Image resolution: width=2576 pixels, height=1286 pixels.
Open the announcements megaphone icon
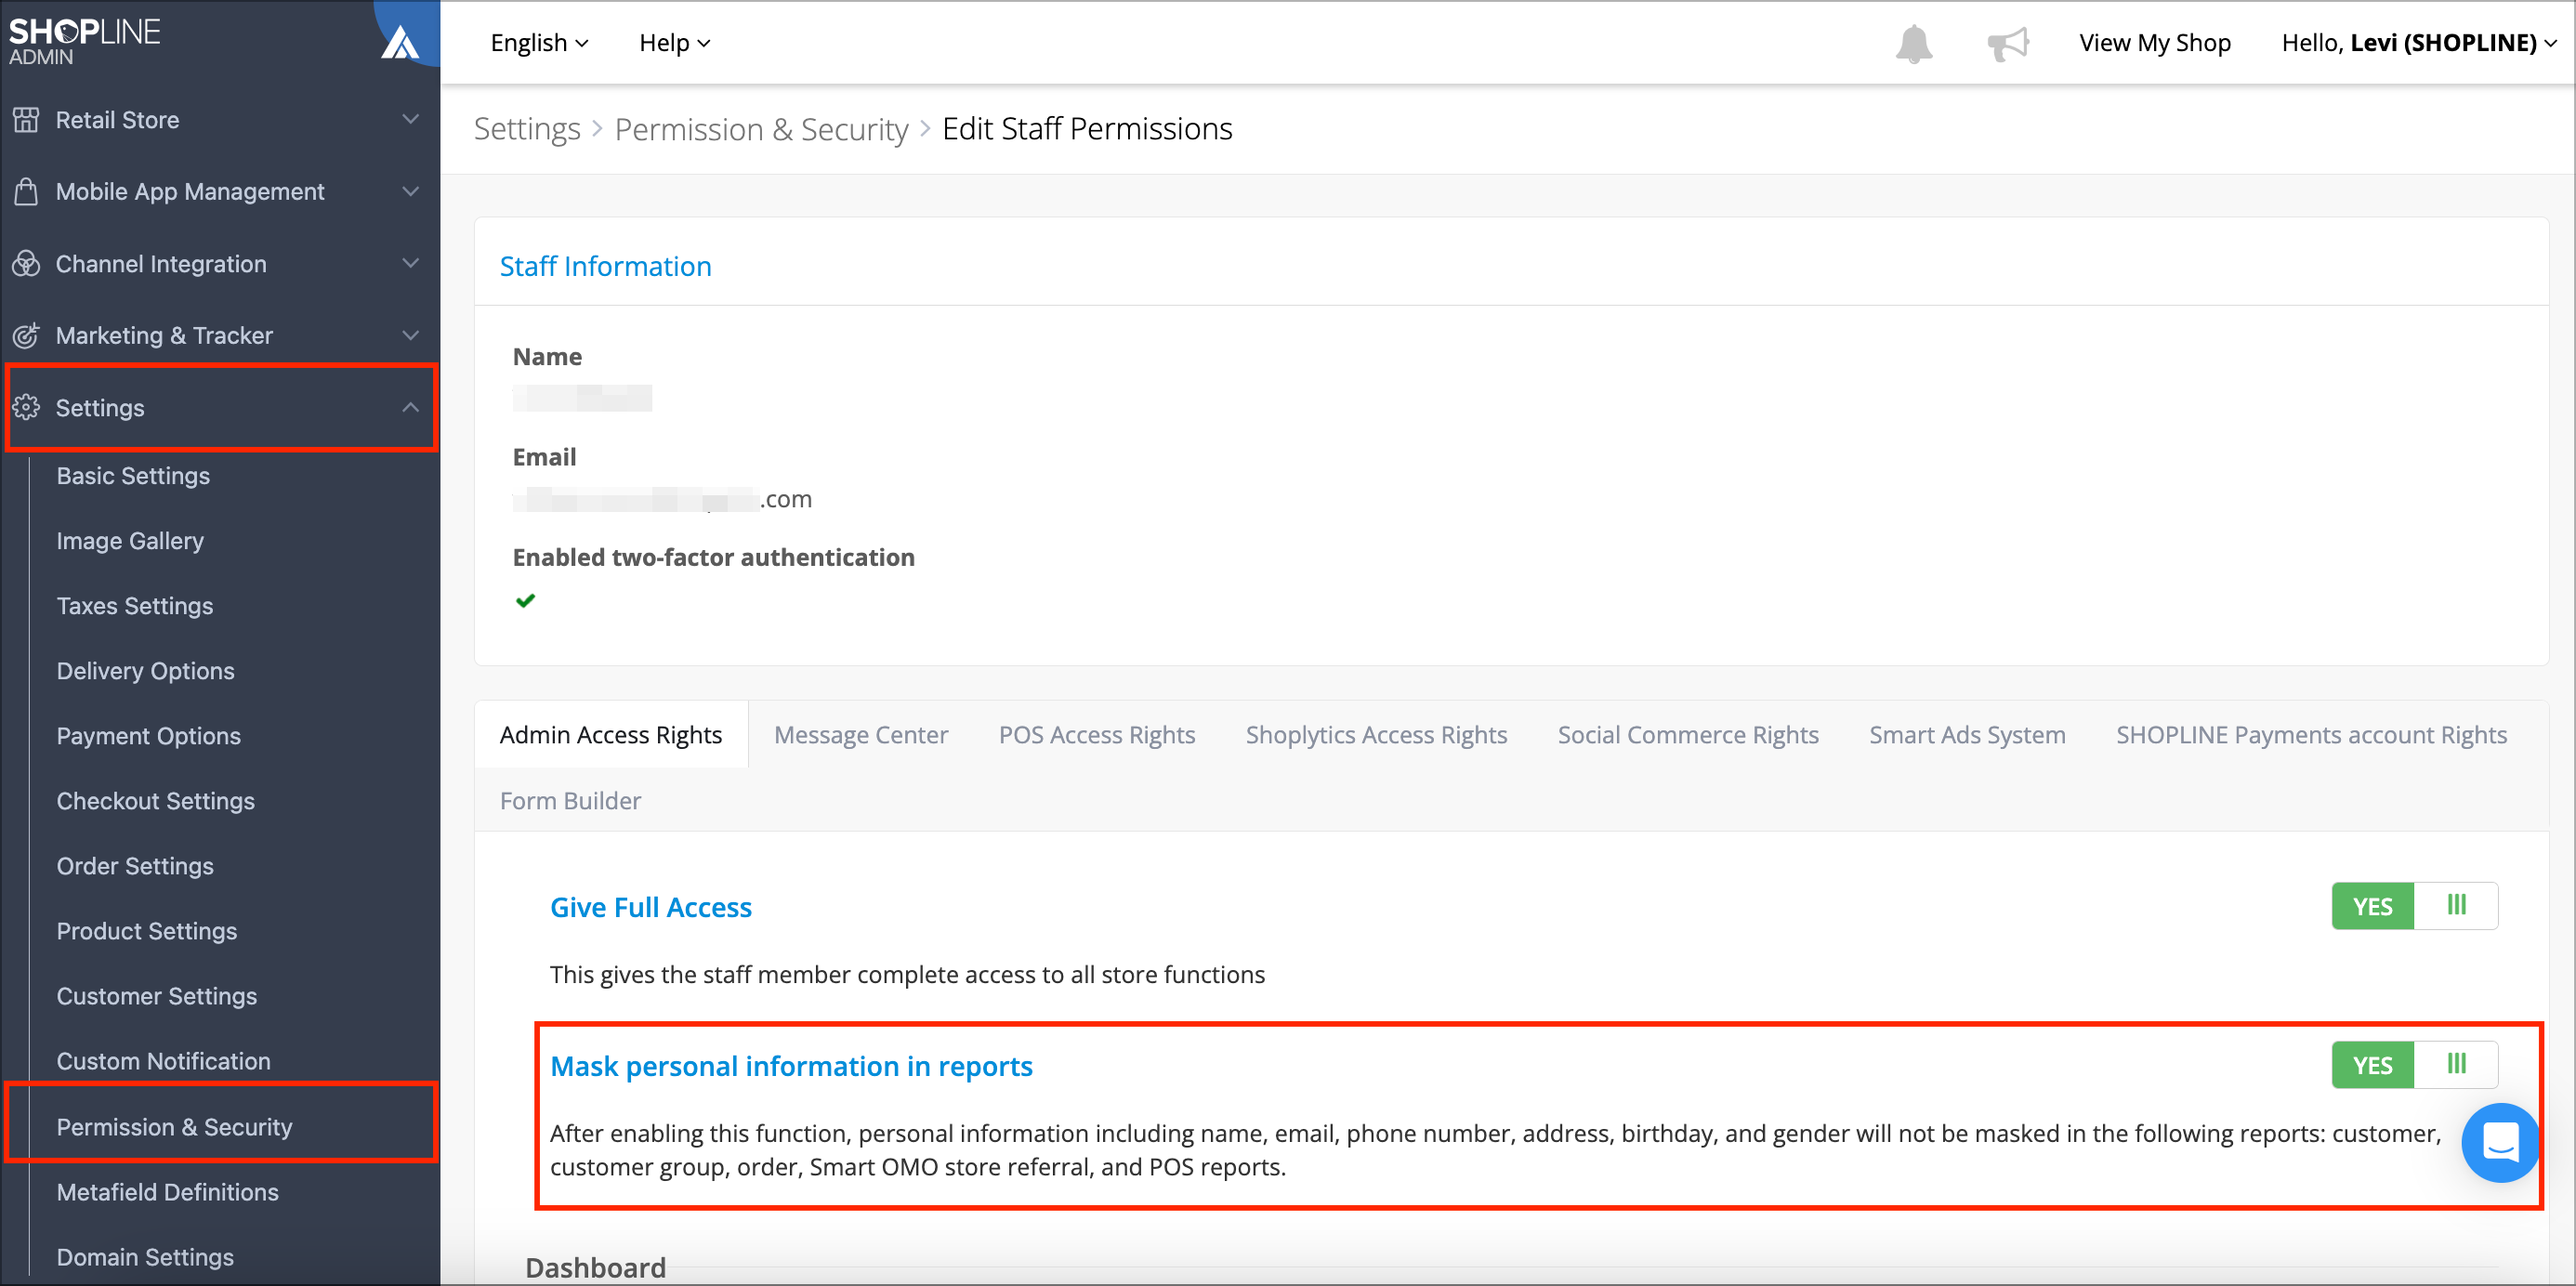pos(2007,43)
